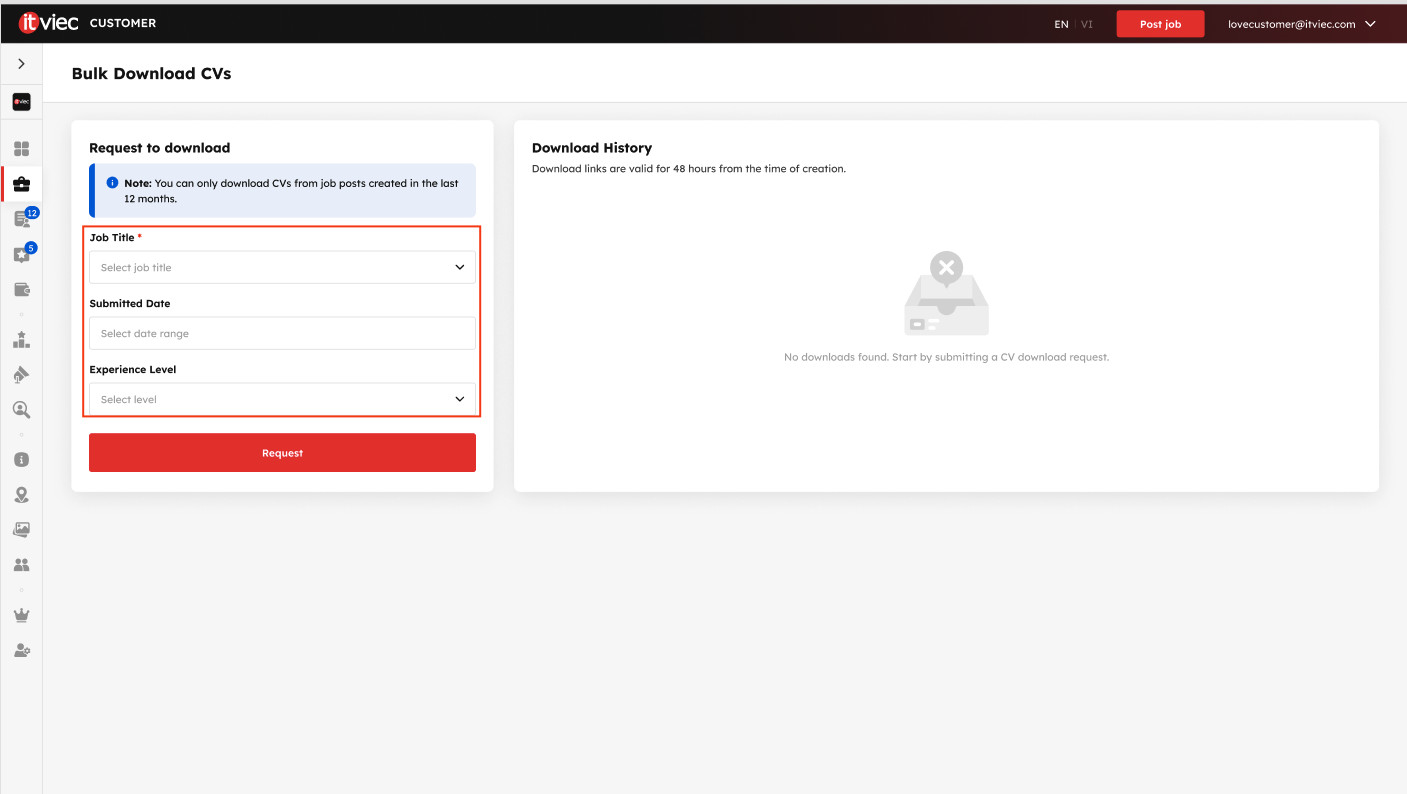This screenshot has width=1407, height=794.
Task: Open the location pin icon in sidebar
Action: pos(21,495)
